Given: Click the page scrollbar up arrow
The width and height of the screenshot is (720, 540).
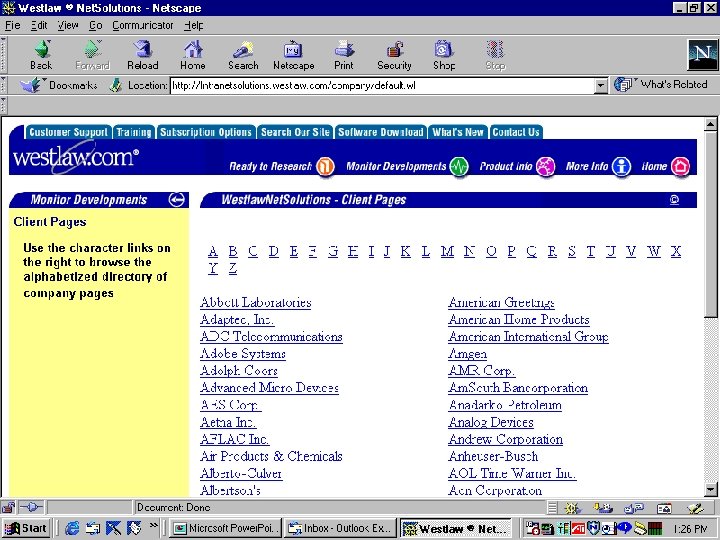Looking at the screenshot, I should [x=711, y=124].
